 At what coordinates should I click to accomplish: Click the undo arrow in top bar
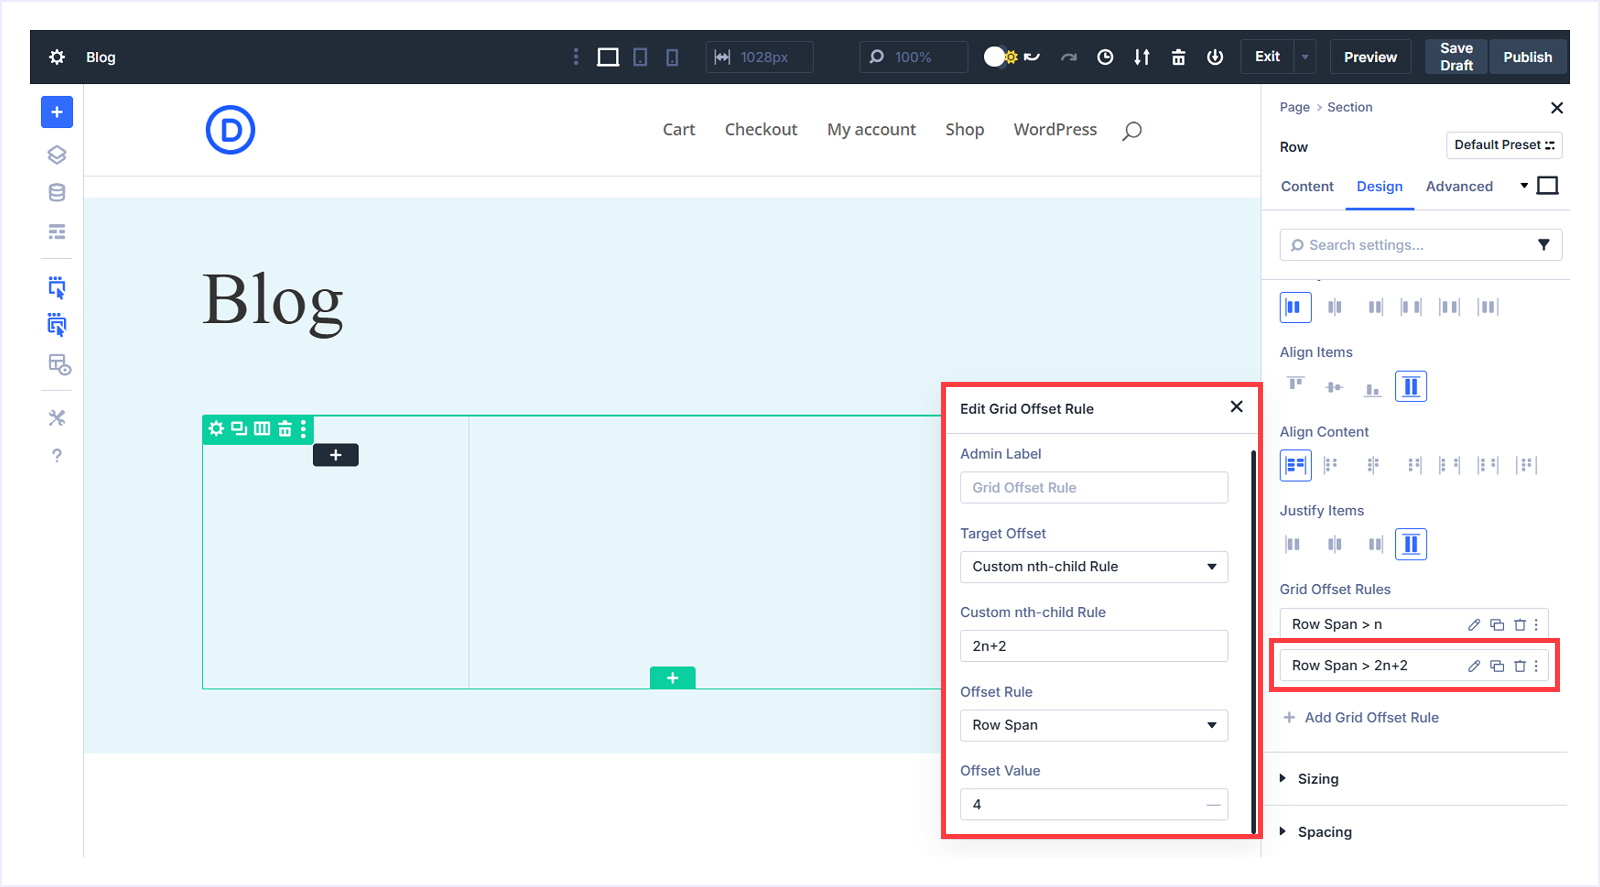coord(1032,57)
